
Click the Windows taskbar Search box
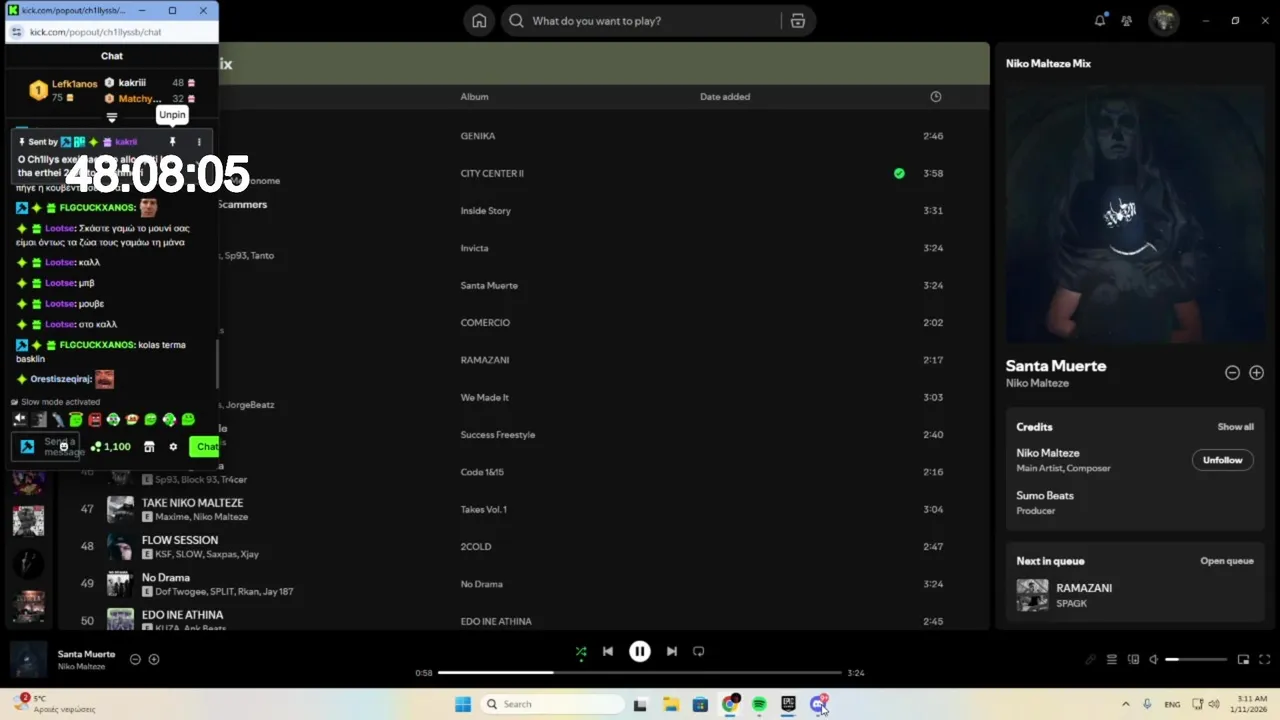[553, 704]
